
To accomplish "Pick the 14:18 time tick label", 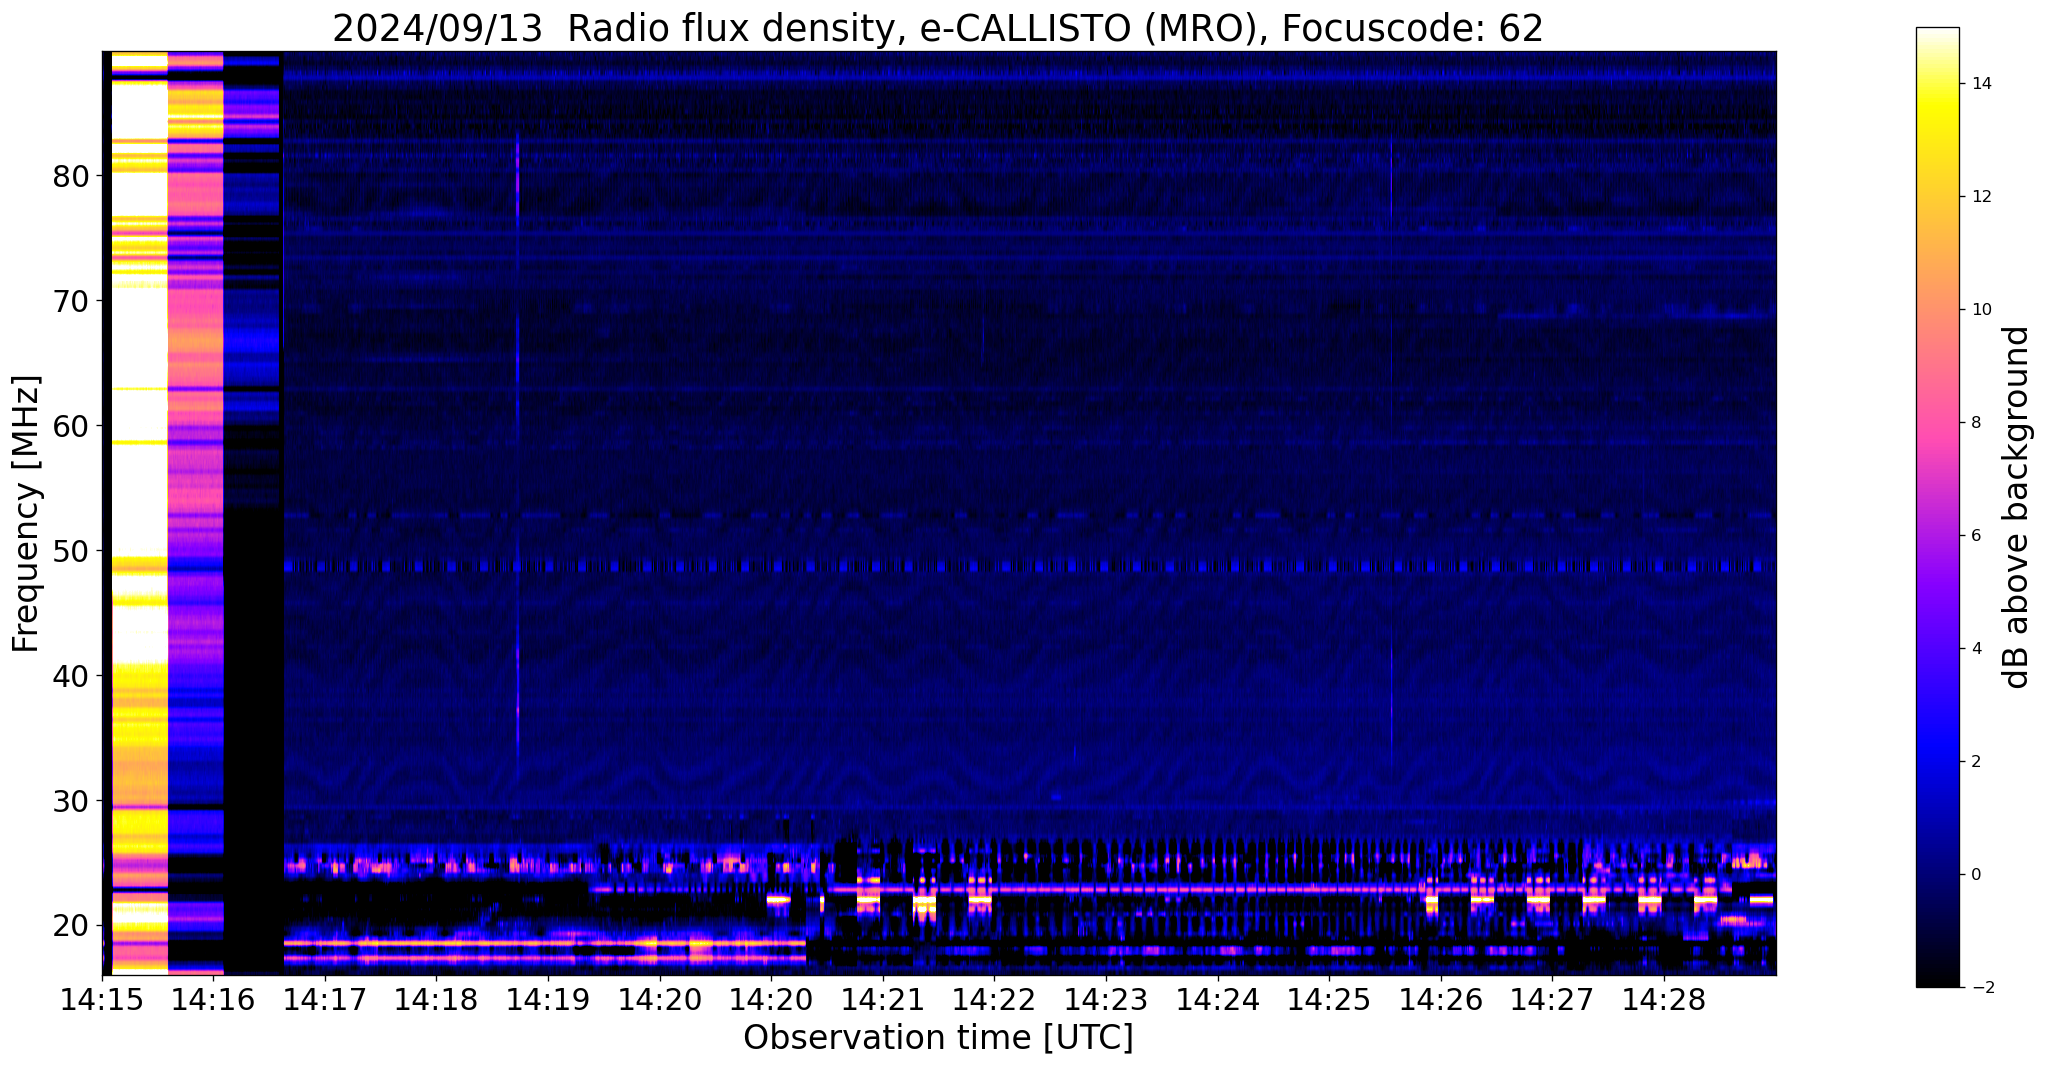I will pos(436,1000).
